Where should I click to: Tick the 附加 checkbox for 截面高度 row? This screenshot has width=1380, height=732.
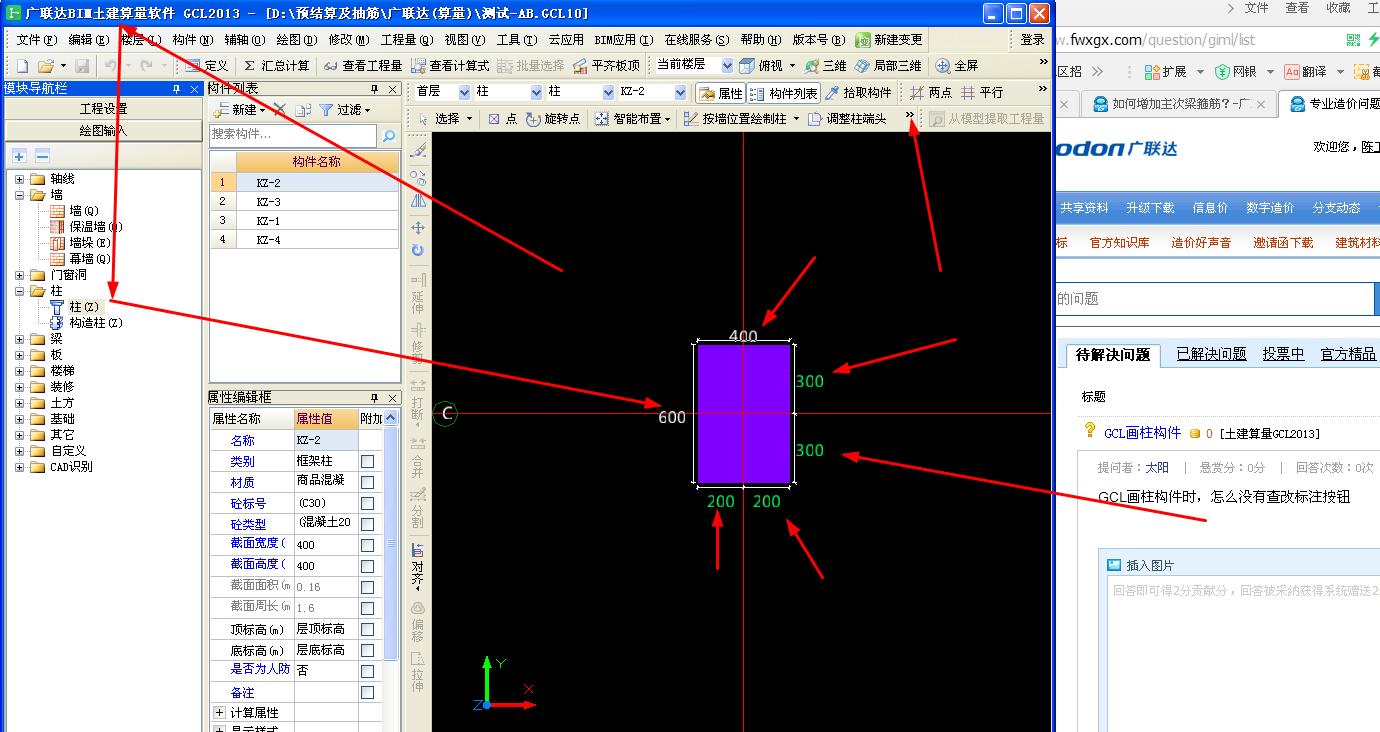[x=367, y=566]
